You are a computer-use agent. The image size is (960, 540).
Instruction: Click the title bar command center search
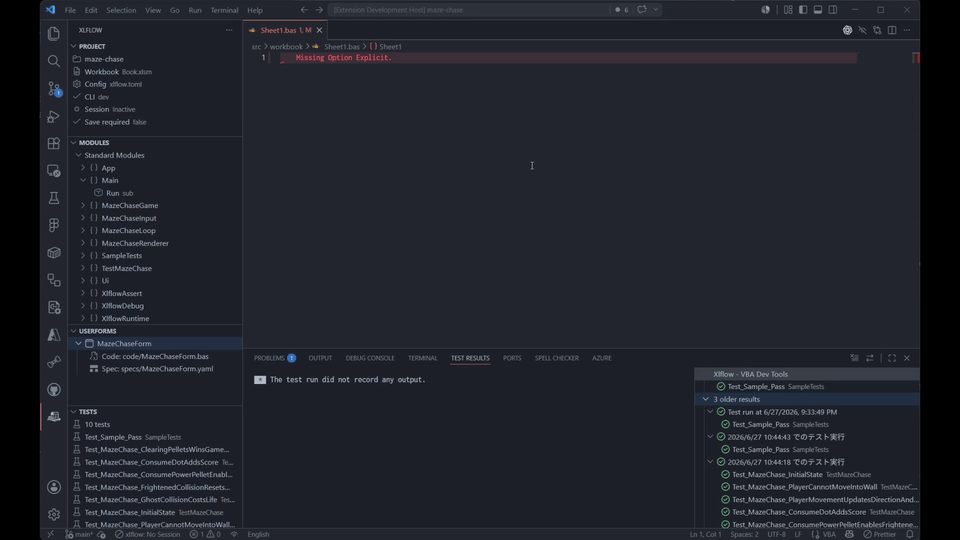pos(469,10)
